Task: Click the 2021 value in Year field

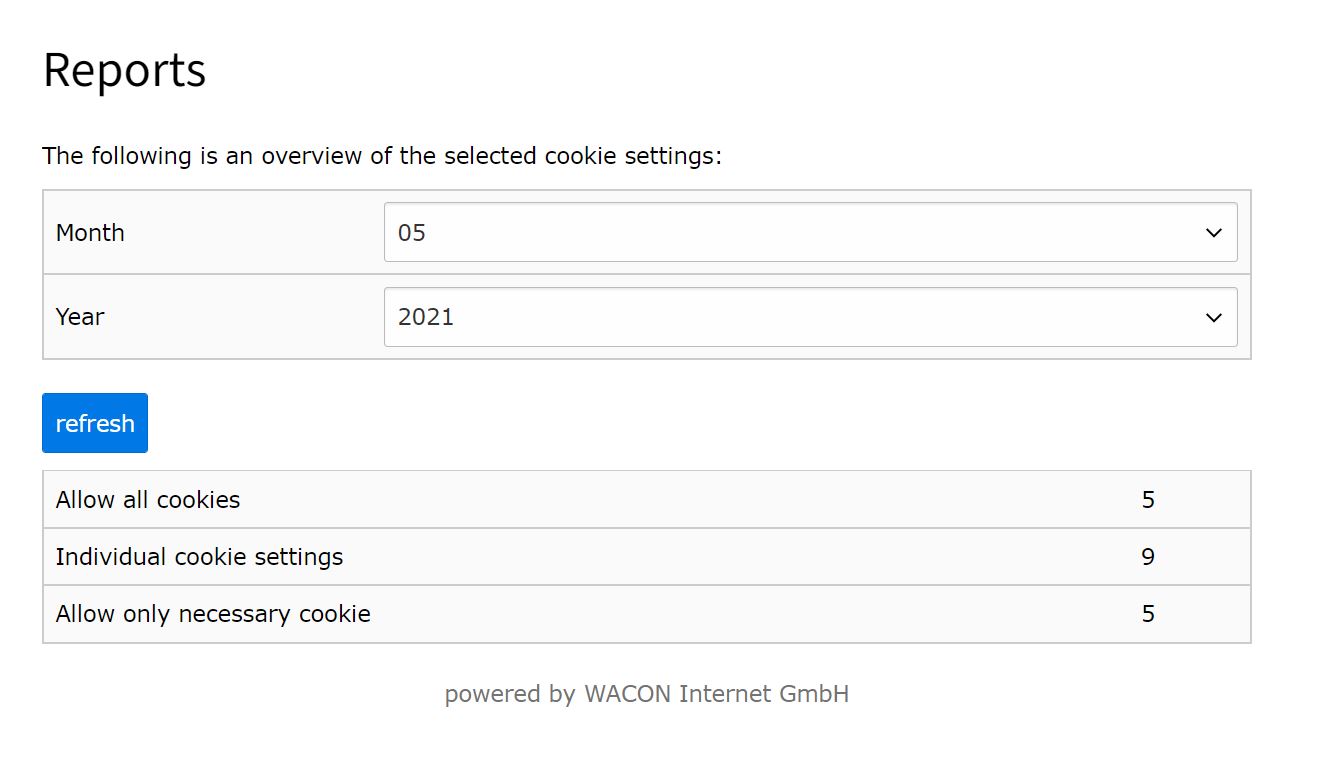Action: coord(426,317)
